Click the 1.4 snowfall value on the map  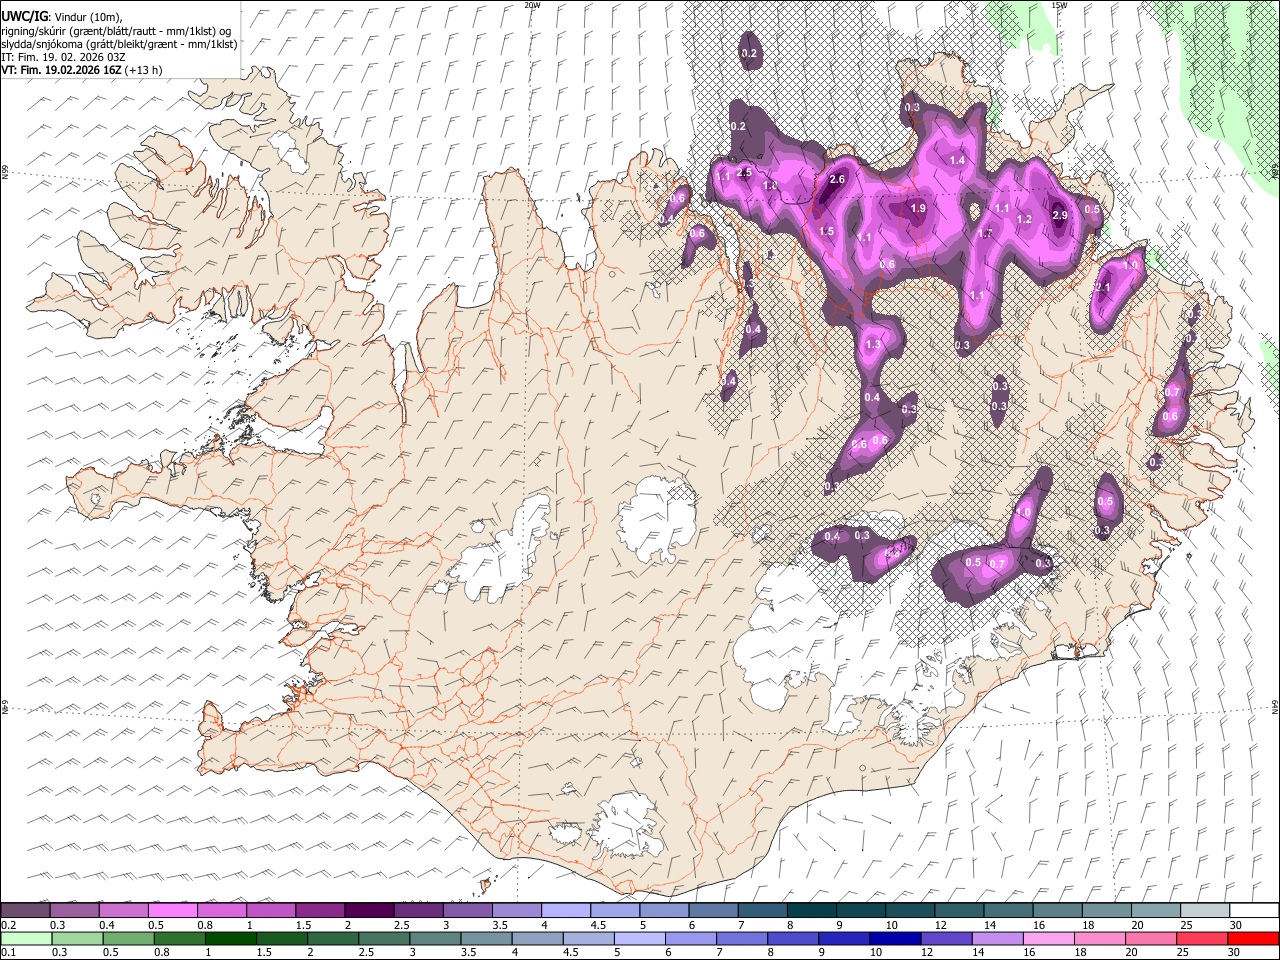(957, 160)
